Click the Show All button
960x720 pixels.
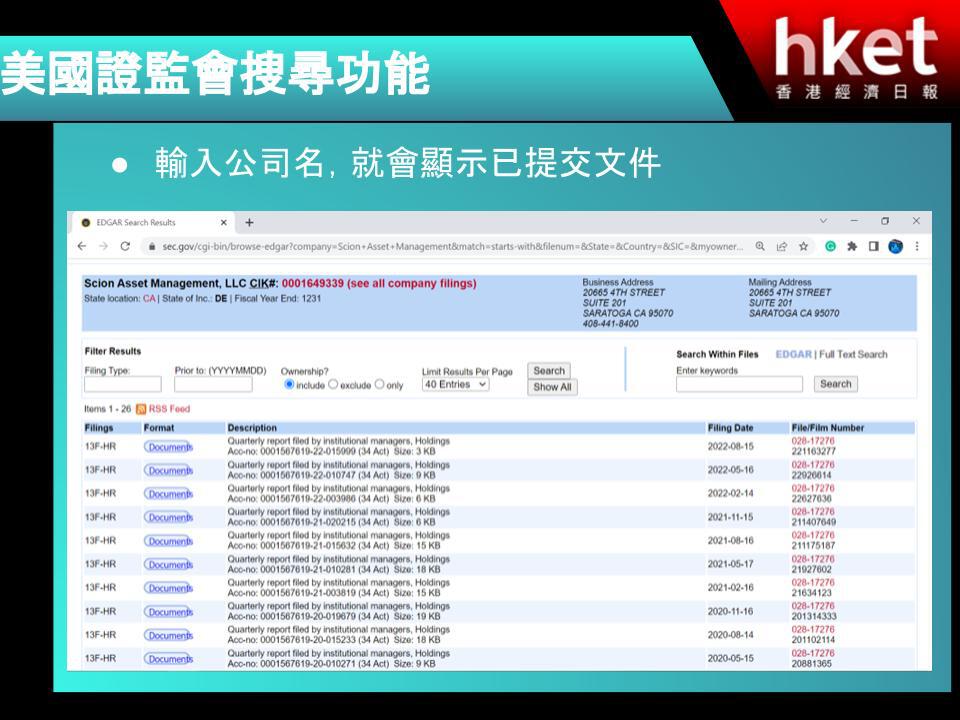(x=552, y=387)
